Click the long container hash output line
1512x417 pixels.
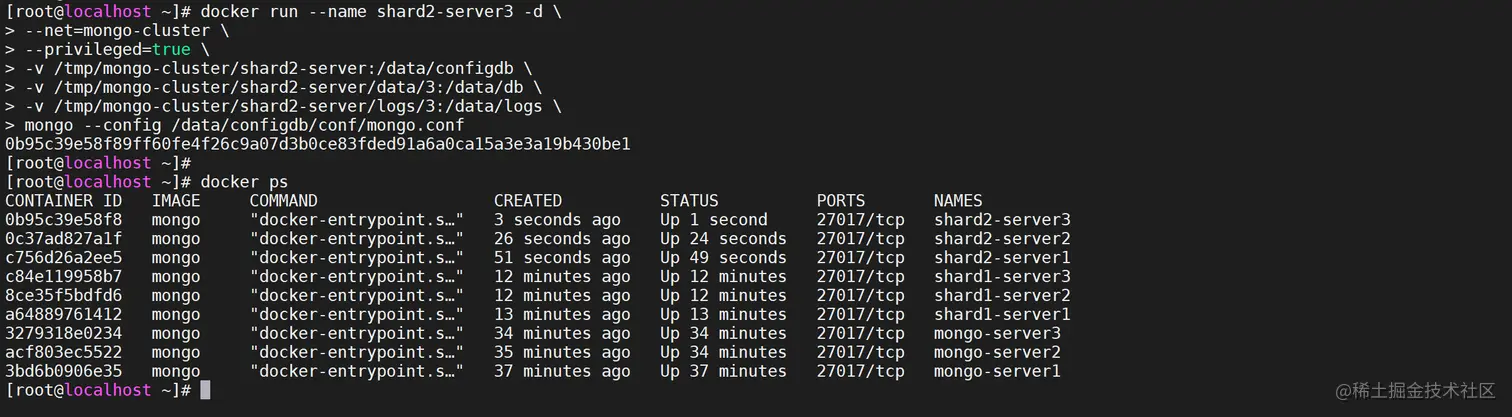click(318, 143)
